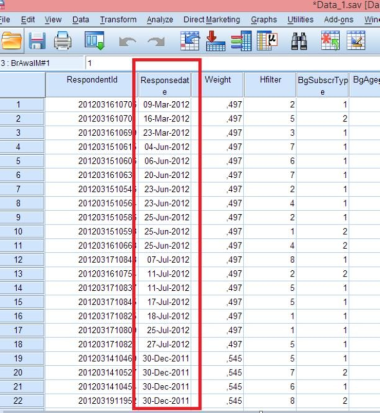Viewport: 380px width, 413px height.
Task: Click the Find binoculars icon
Action: (299, 41)
